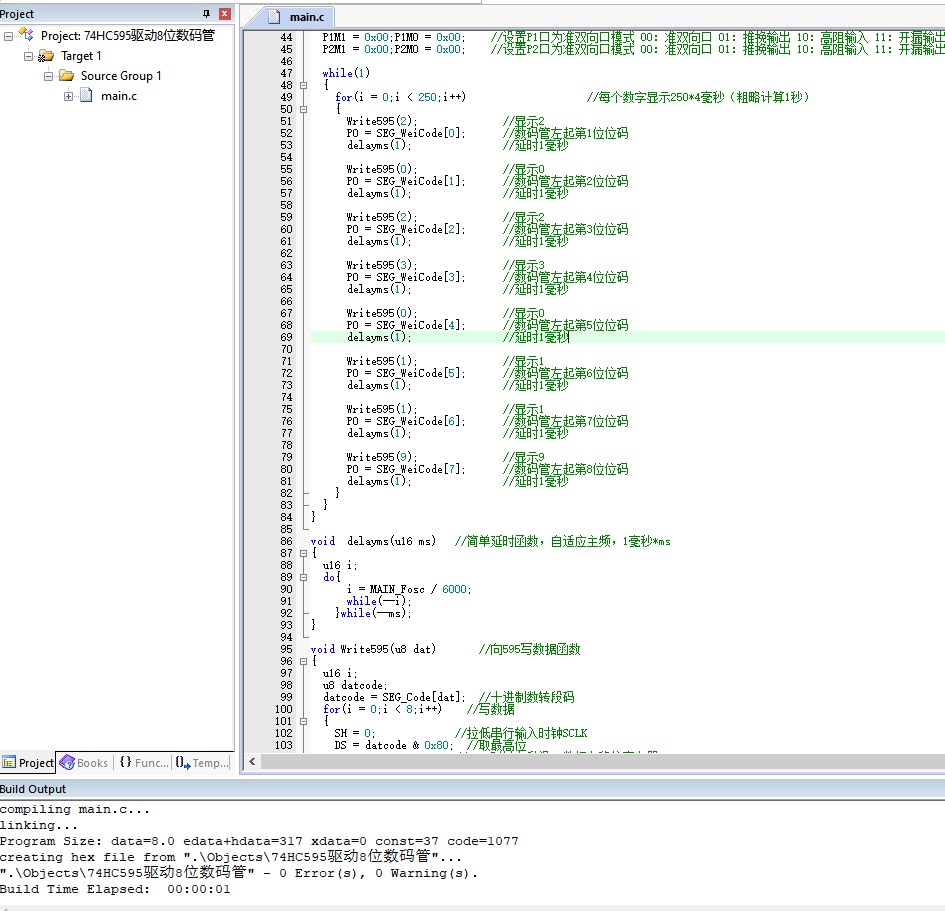945x911 pixels.
Task: Fold the while(1) block at line 48
Action: (303, 85)
